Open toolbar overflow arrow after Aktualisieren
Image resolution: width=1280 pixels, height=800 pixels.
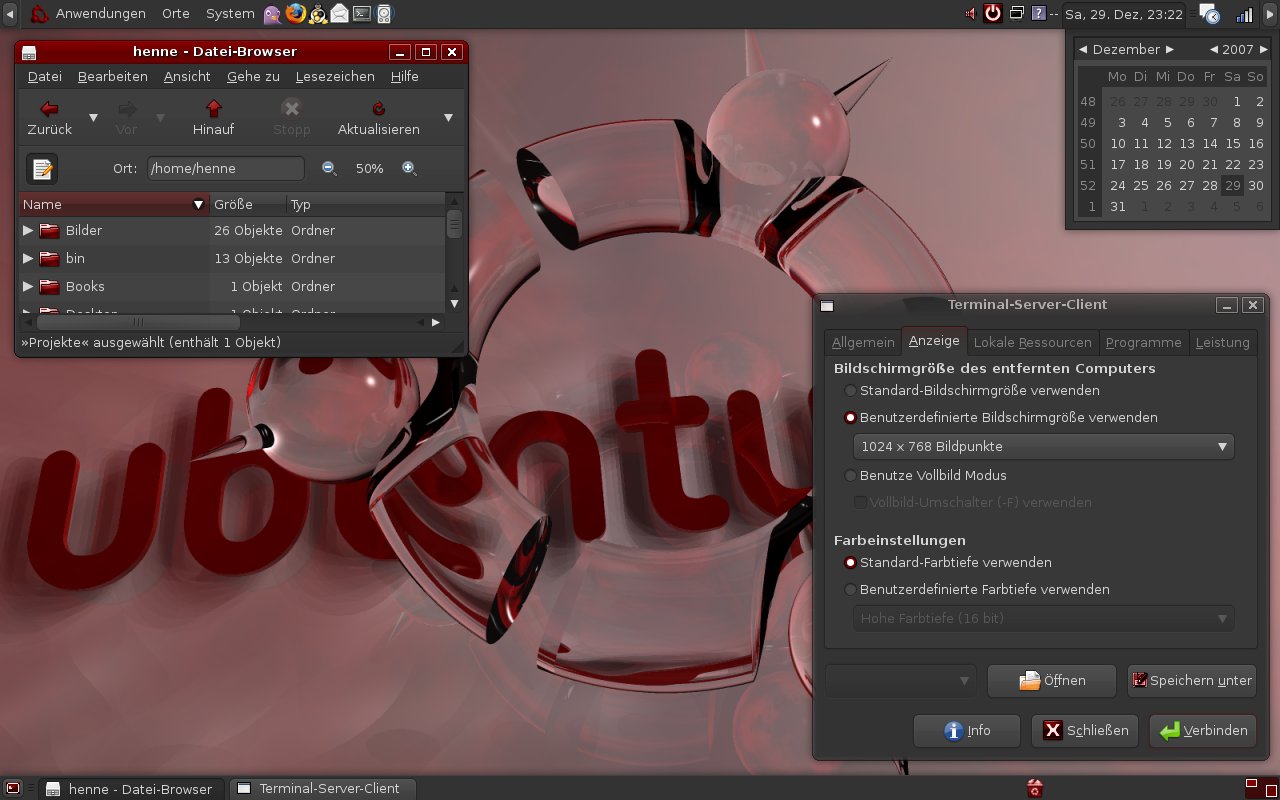448,117
